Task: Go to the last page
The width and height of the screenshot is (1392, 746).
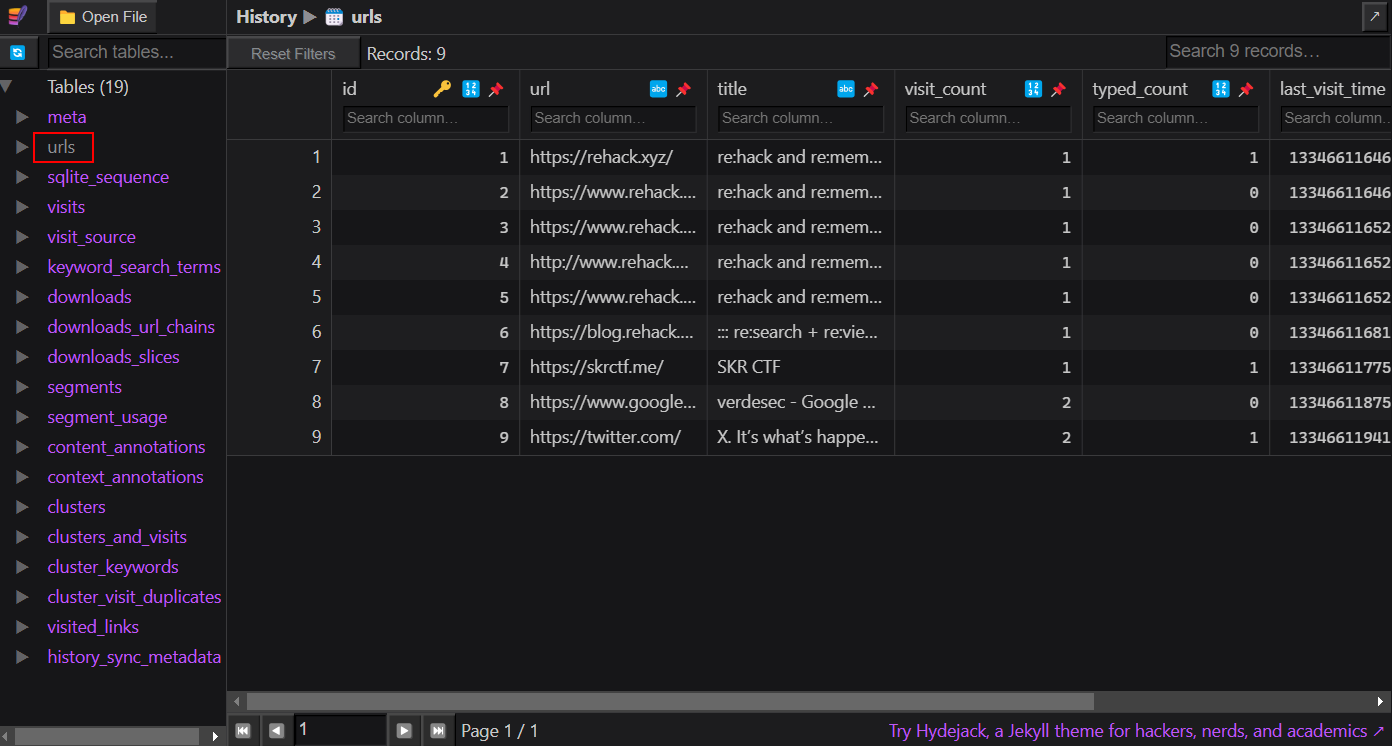Action: tap(437, 731)
